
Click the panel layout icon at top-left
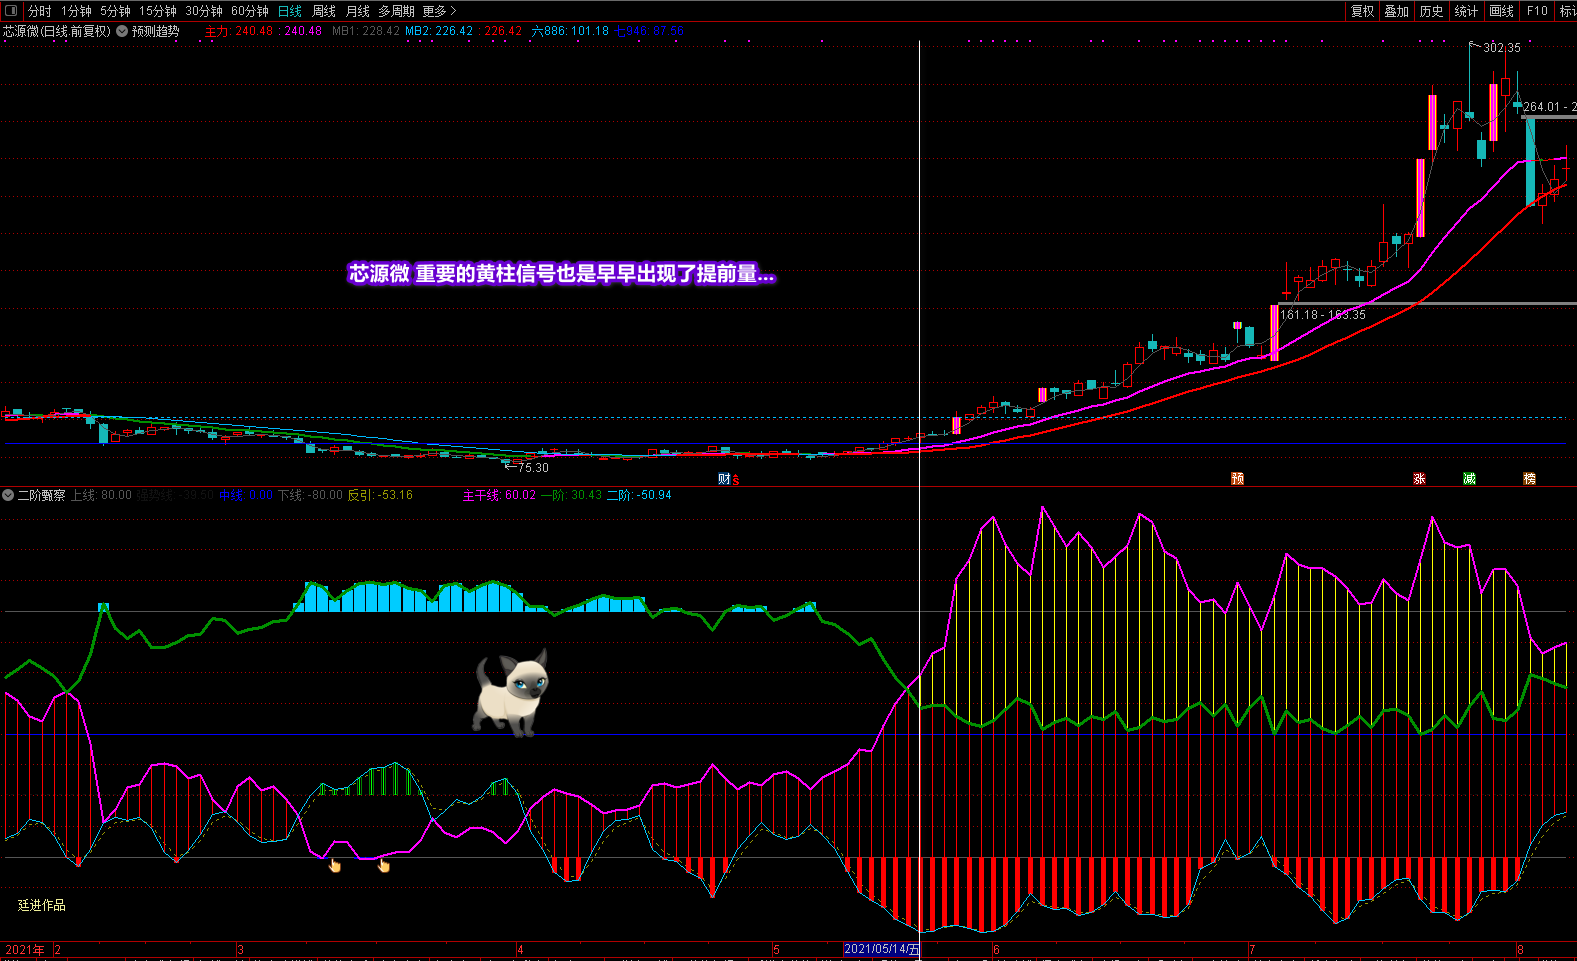(11, 11)
